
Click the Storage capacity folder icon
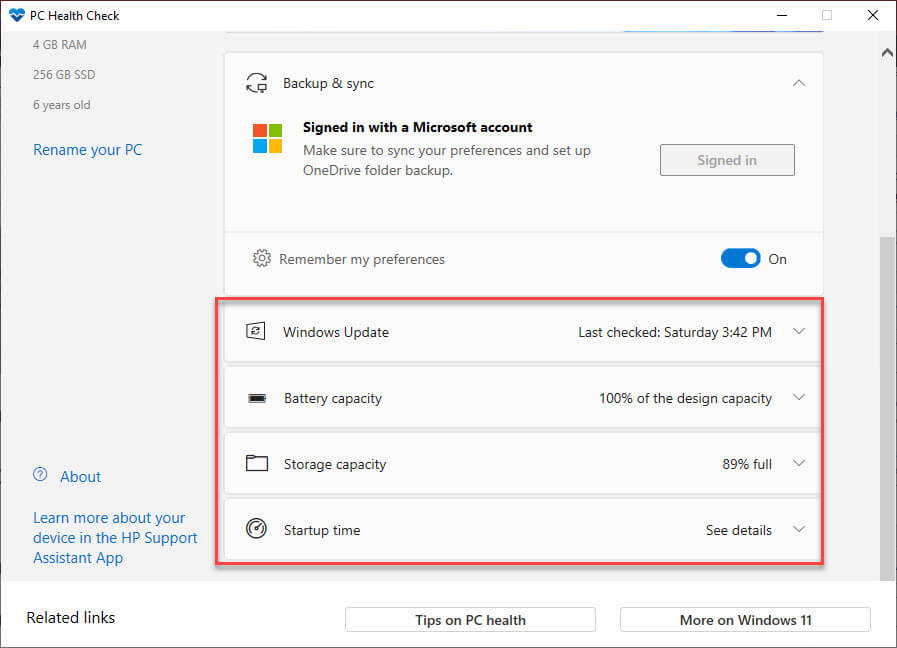click(257, 464)
